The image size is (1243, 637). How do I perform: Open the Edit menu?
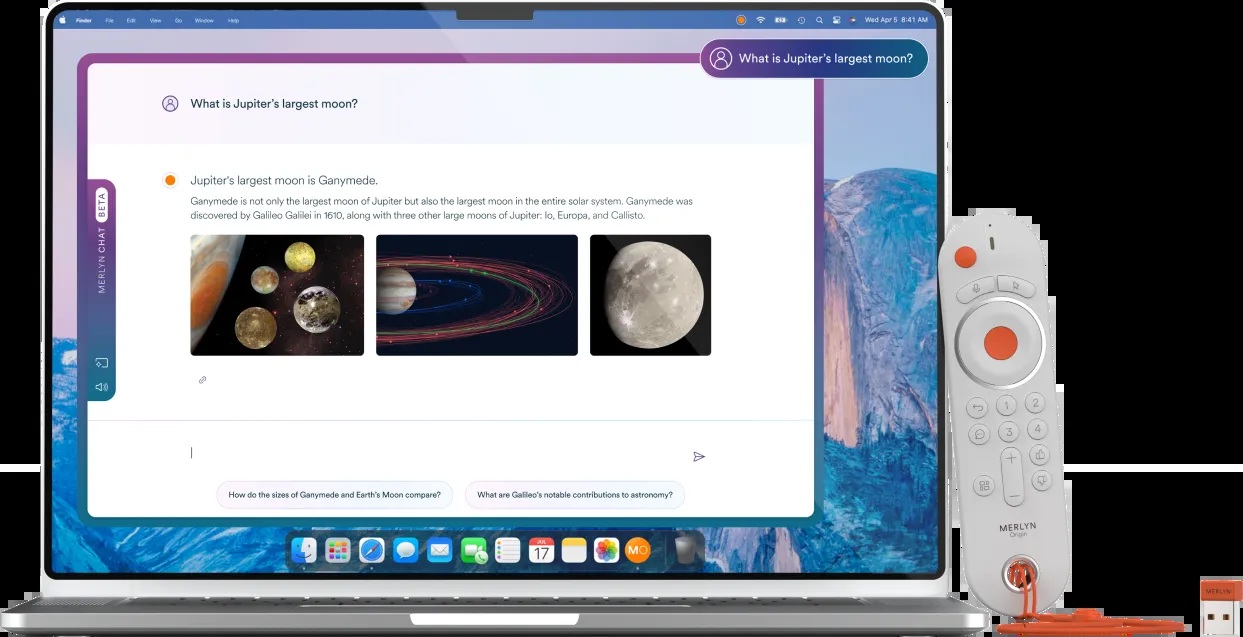pos(131,20)
